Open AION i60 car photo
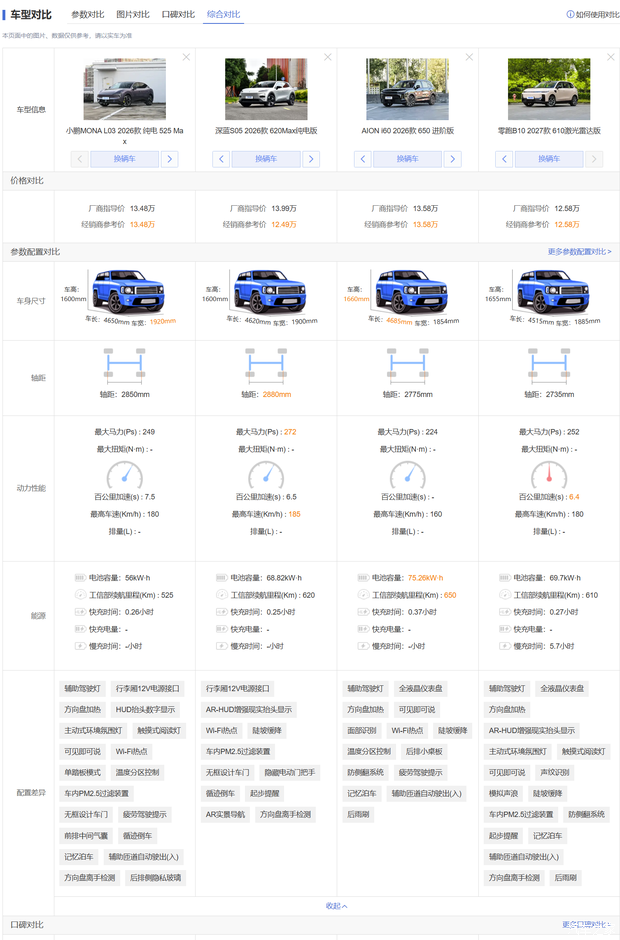Screen dimensions: 620x940 pos(408,89)
